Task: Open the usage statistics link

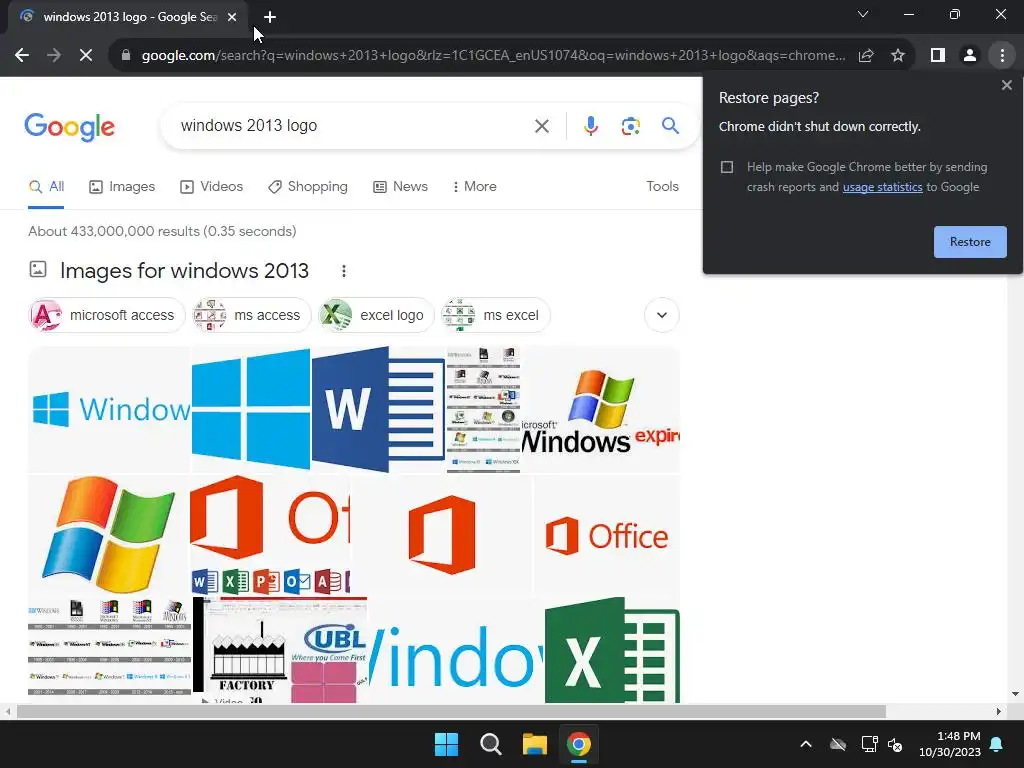Action: tap(882, 187)
